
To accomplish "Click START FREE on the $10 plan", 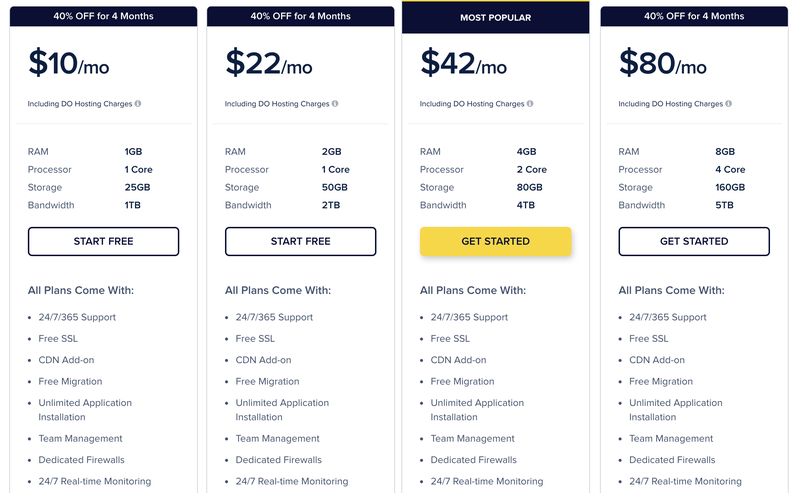I will pyautogui.click(x=104, y=241).
